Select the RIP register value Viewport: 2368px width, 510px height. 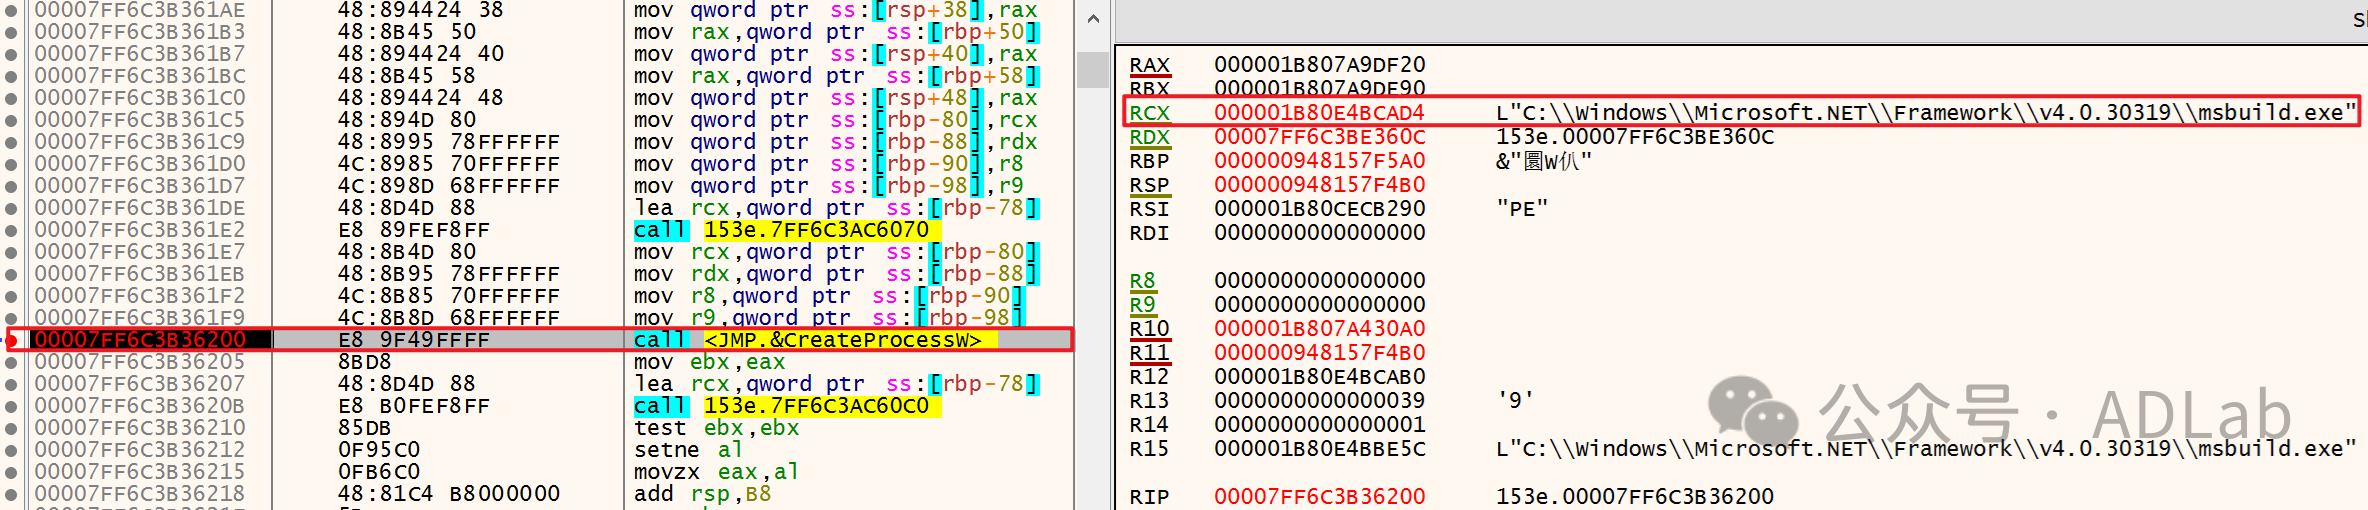1319,496
